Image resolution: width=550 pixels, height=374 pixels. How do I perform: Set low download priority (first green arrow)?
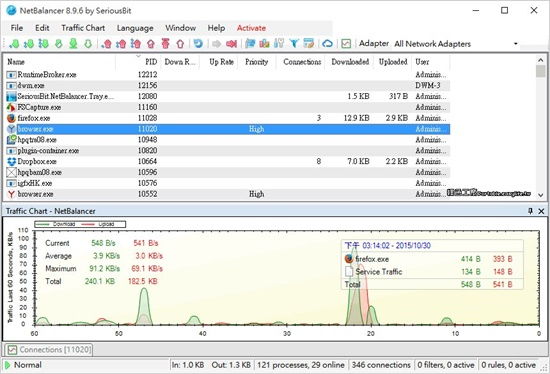(14, 44)
